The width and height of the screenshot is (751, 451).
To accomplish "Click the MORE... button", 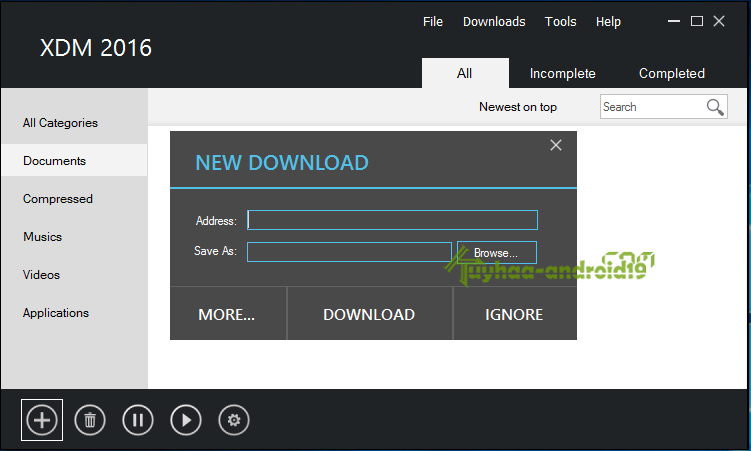I will (x=228, y=314).
